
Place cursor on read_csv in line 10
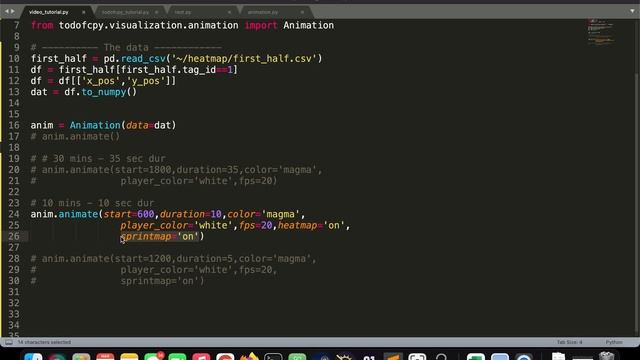pyautogui.click(x=143, y=59)
